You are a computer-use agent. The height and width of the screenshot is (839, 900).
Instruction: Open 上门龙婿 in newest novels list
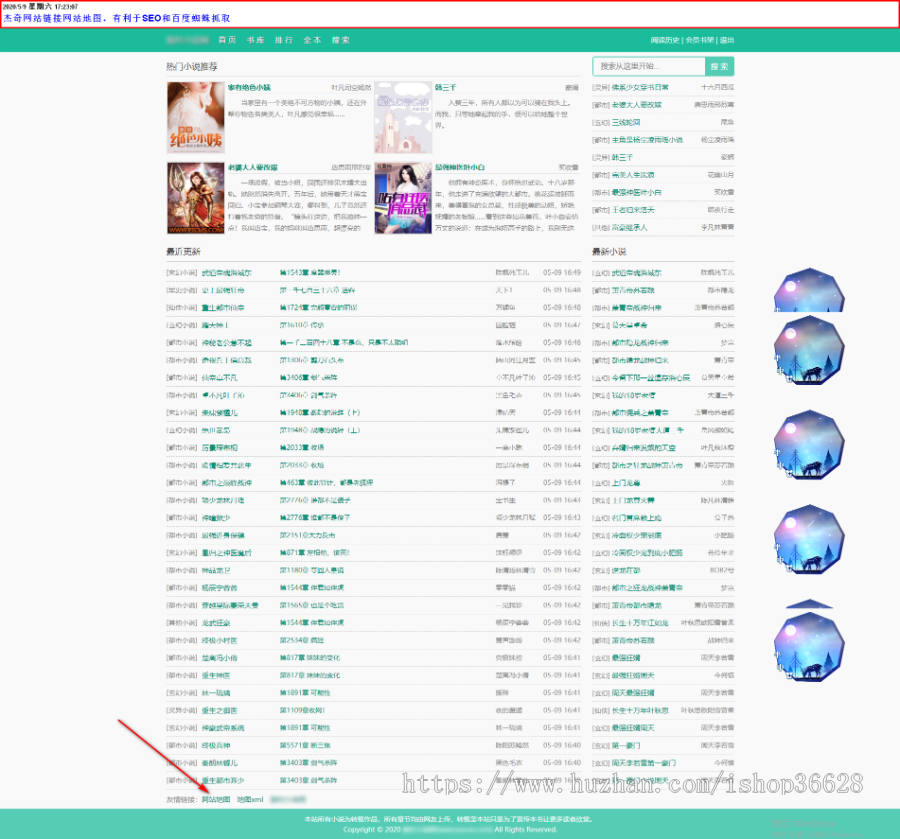pos(626,483)
